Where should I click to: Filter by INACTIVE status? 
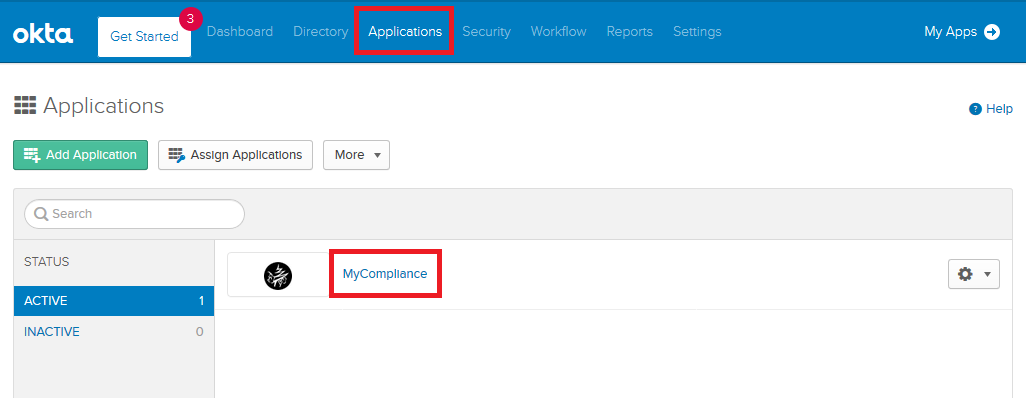(x=114, y=332)
